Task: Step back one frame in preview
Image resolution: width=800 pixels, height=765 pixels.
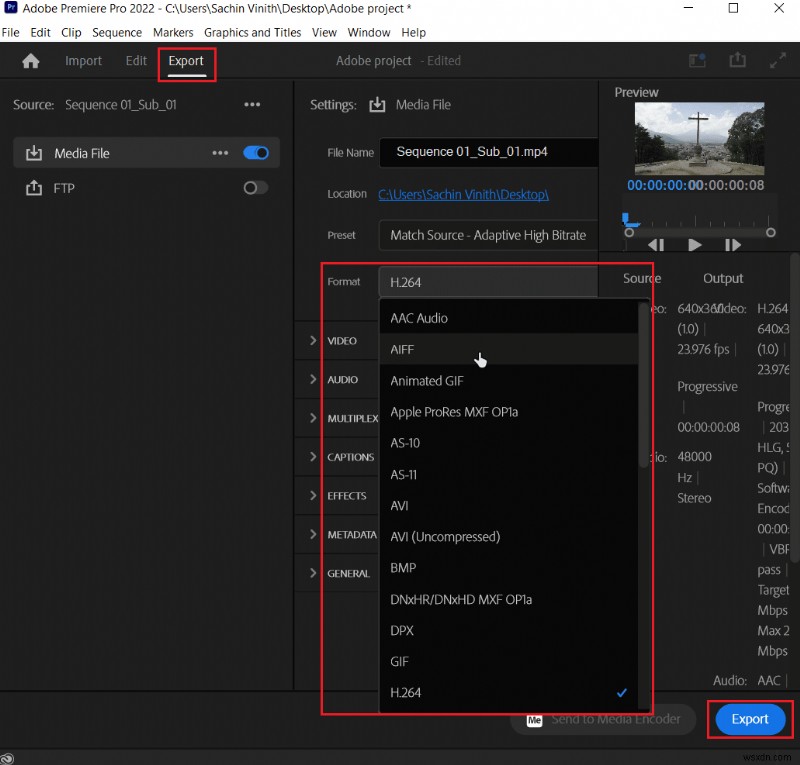Action: (656, 244)
